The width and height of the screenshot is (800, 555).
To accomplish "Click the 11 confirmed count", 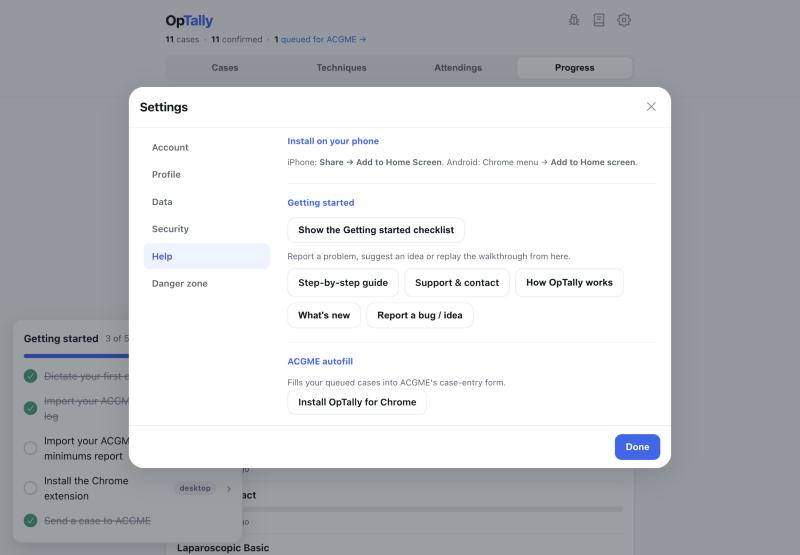I will click(237, 39).
